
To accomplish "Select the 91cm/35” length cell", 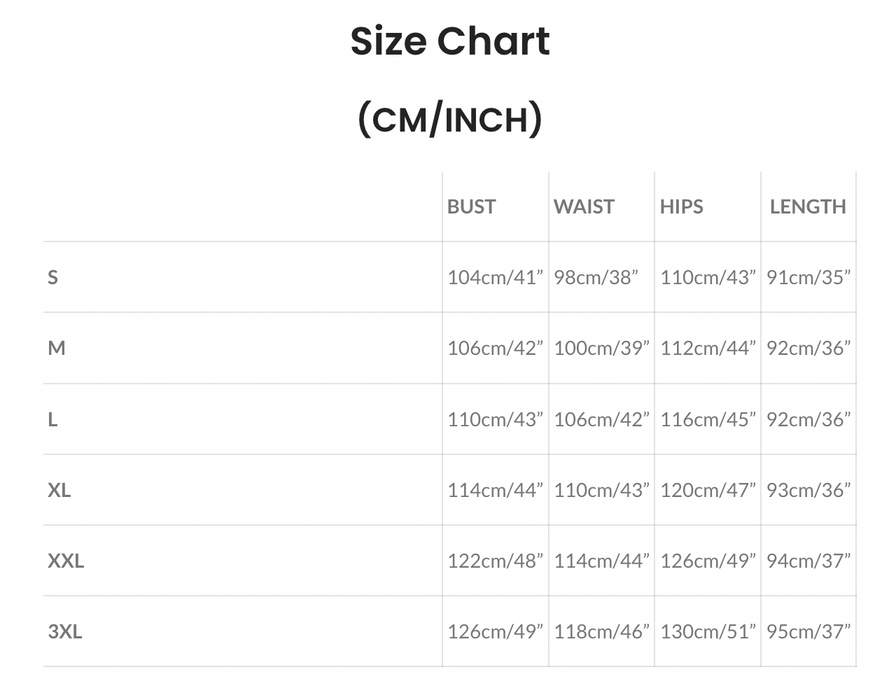I will tap(808, 277).
